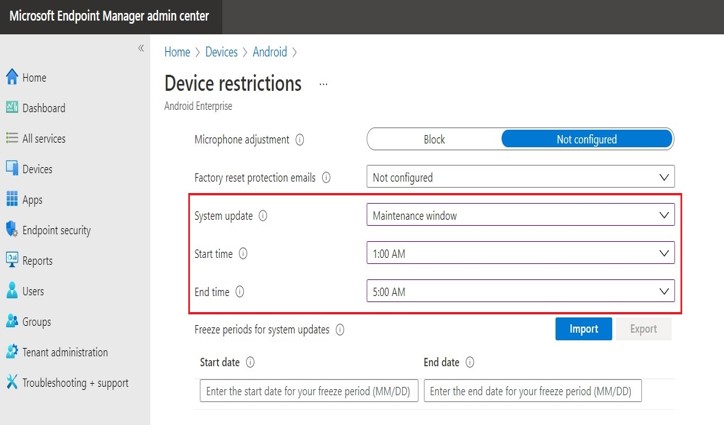Click the freeze period start date field

click(x=309, y=391)
